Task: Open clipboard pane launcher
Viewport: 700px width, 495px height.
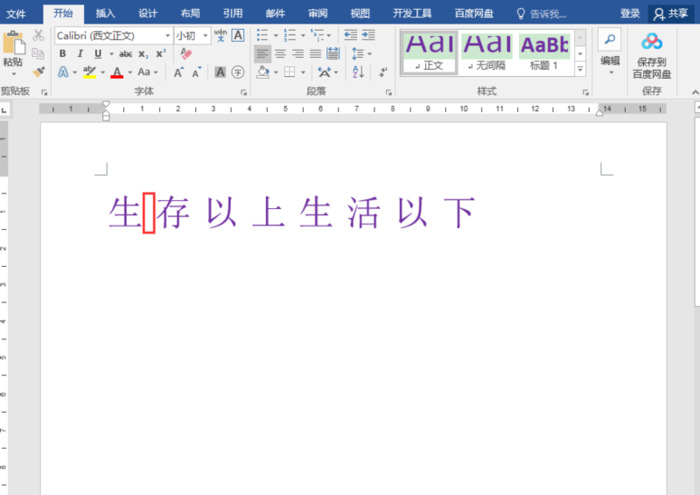Action: (44, 92)
